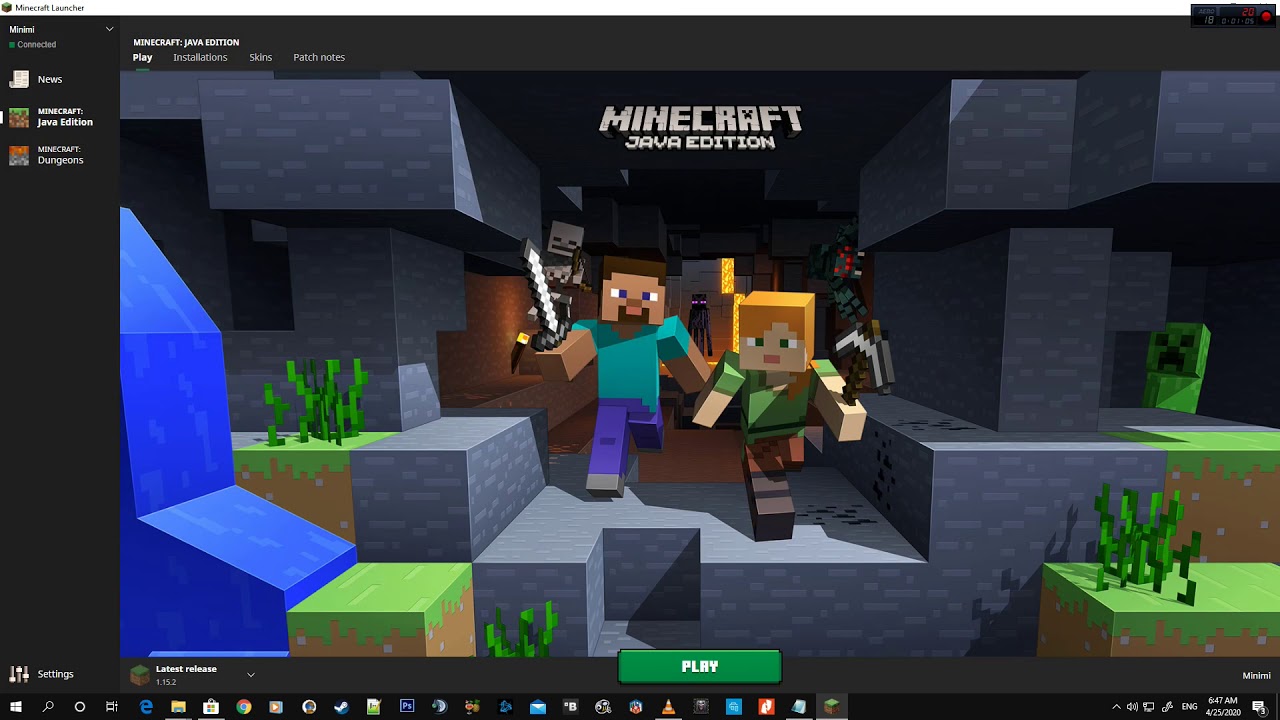Viewport: 1280px width, 720px height.
Task: Open the Patch notes tab
Action: pyautogui.click(x=319, y=57)
